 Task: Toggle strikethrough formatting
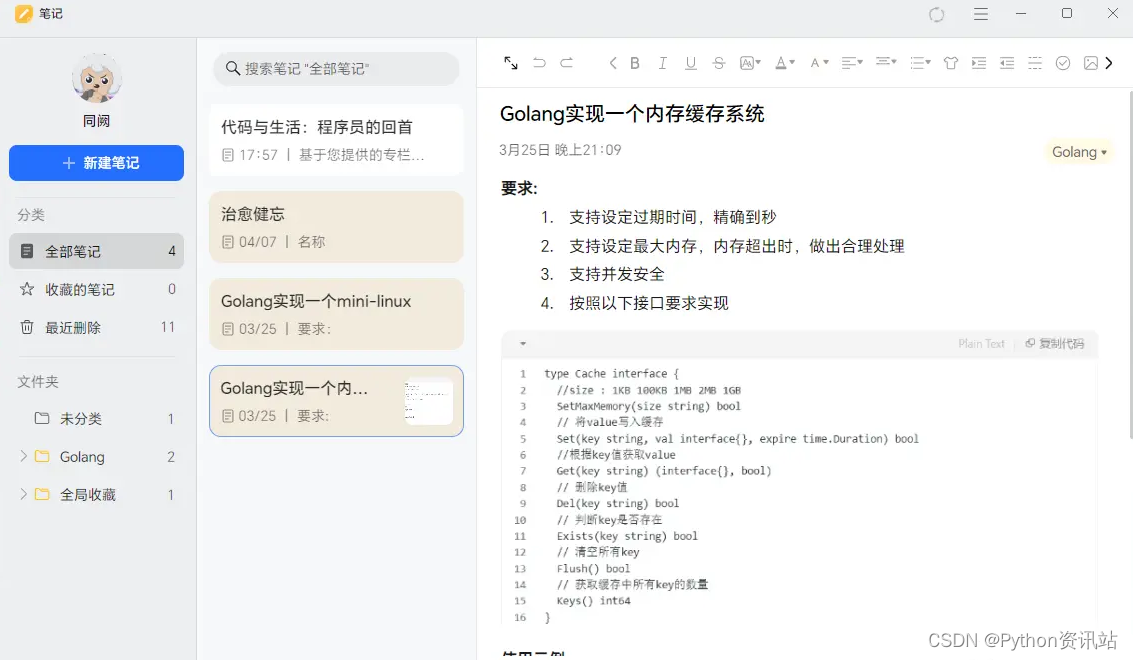pyautogui.click(x=718, y=63)
